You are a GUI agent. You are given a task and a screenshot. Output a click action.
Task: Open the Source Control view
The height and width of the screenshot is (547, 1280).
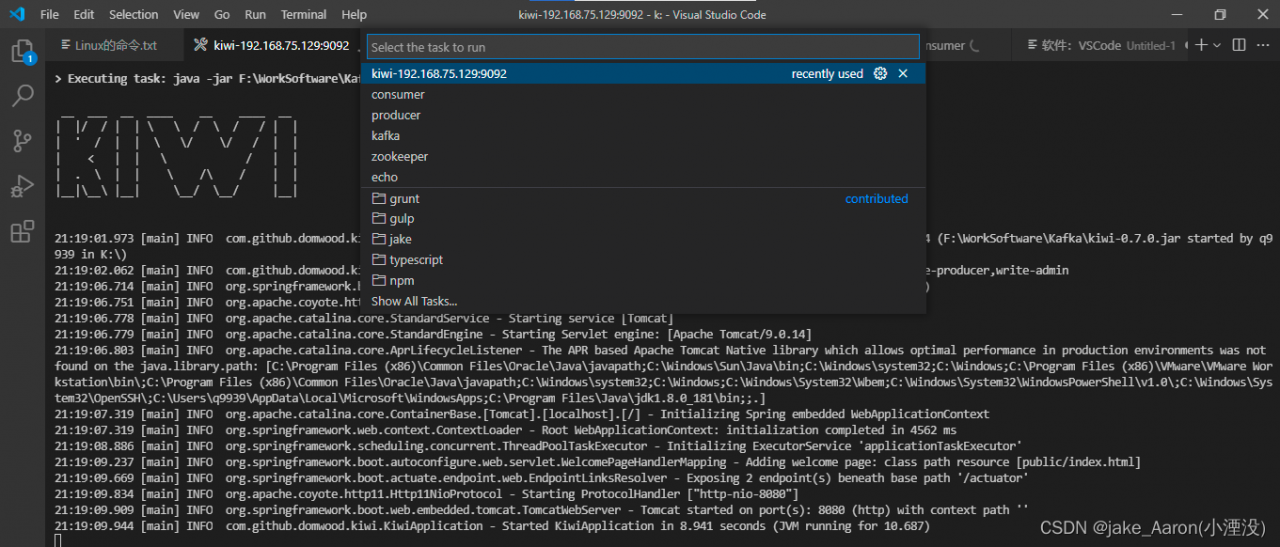(21, 141)
